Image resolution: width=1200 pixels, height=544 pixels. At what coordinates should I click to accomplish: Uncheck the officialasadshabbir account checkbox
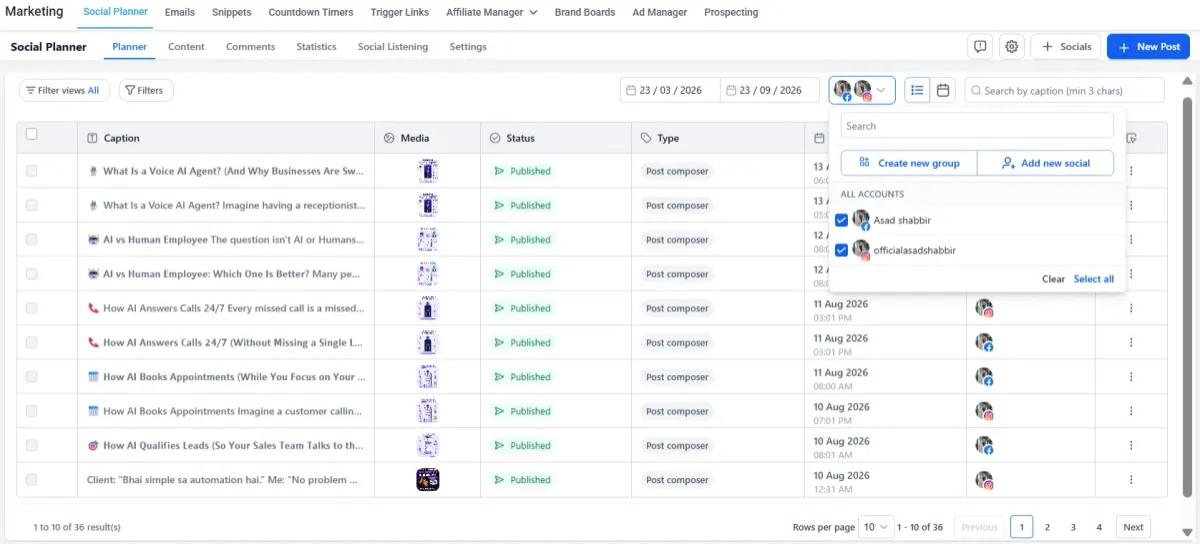pyautogui.click(x=842, y=250)
